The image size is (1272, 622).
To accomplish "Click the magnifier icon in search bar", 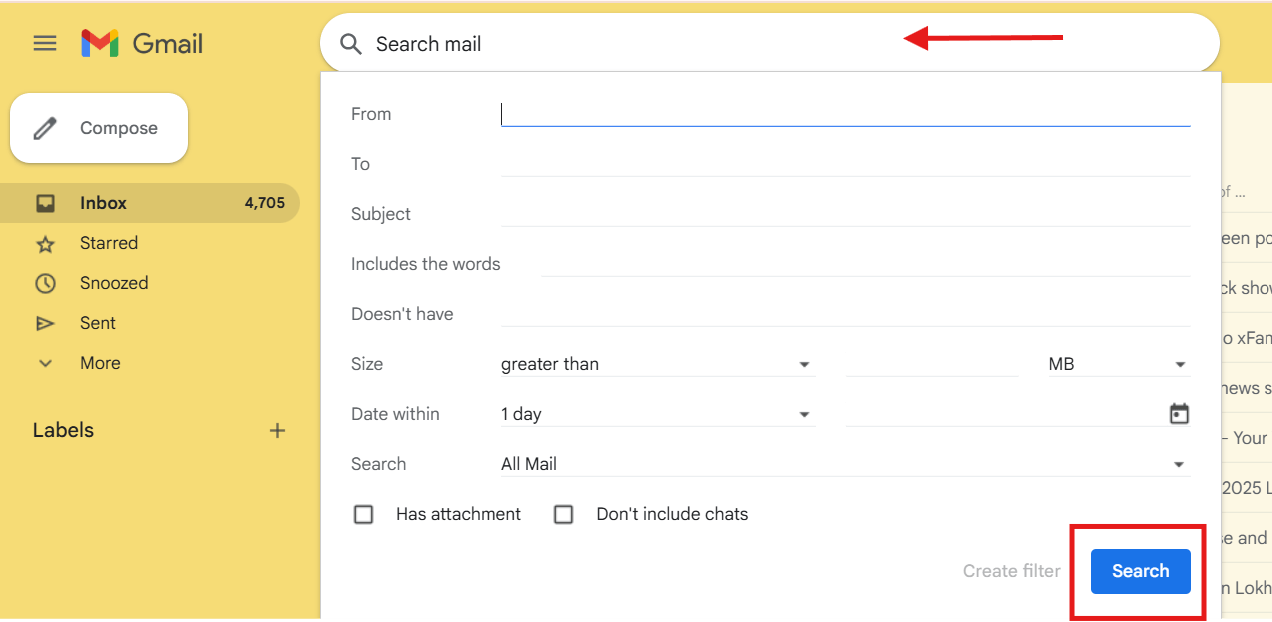I will (x=350, y=44).
